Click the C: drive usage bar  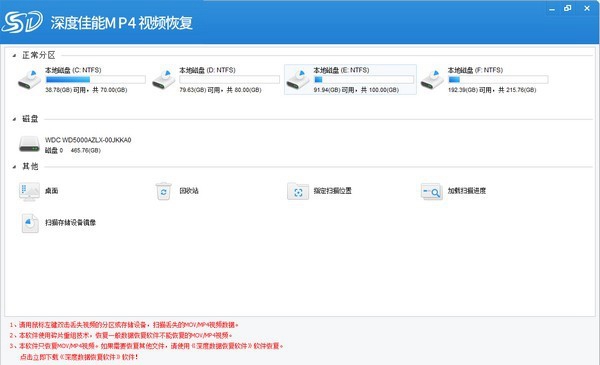(x=95, y=80)
